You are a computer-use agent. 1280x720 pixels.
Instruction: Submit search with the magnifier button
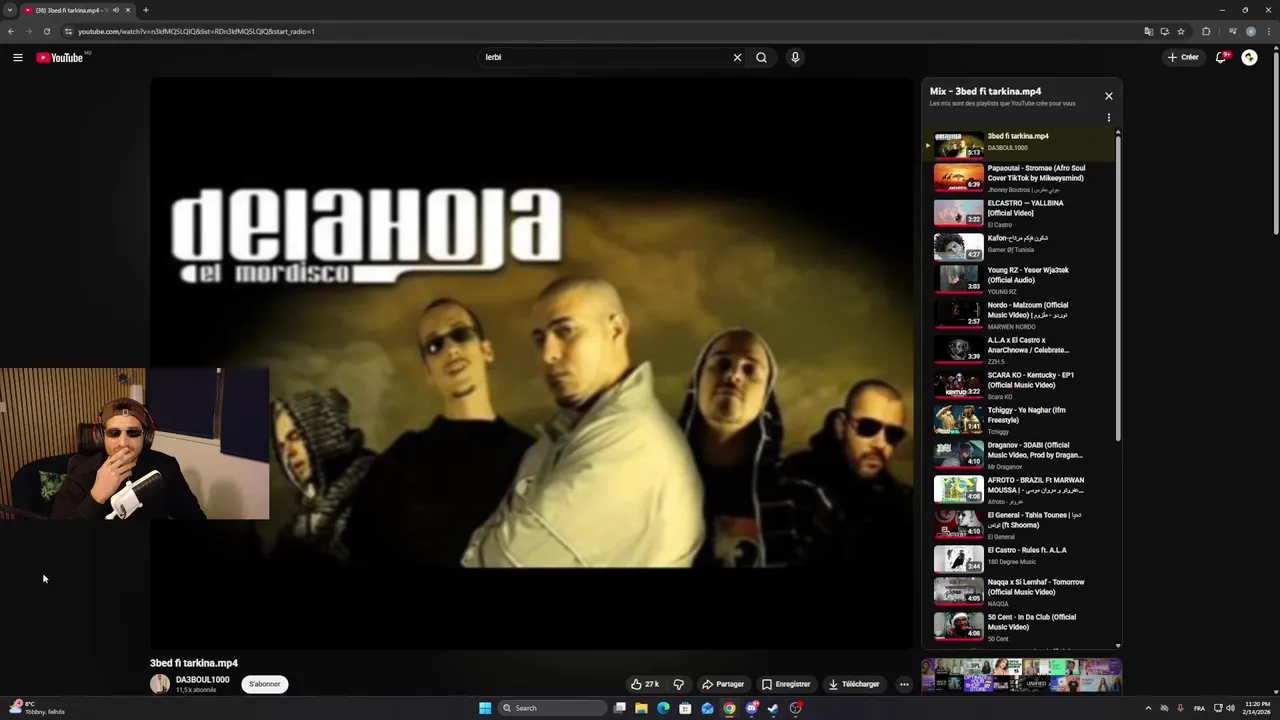pos(761,57)
